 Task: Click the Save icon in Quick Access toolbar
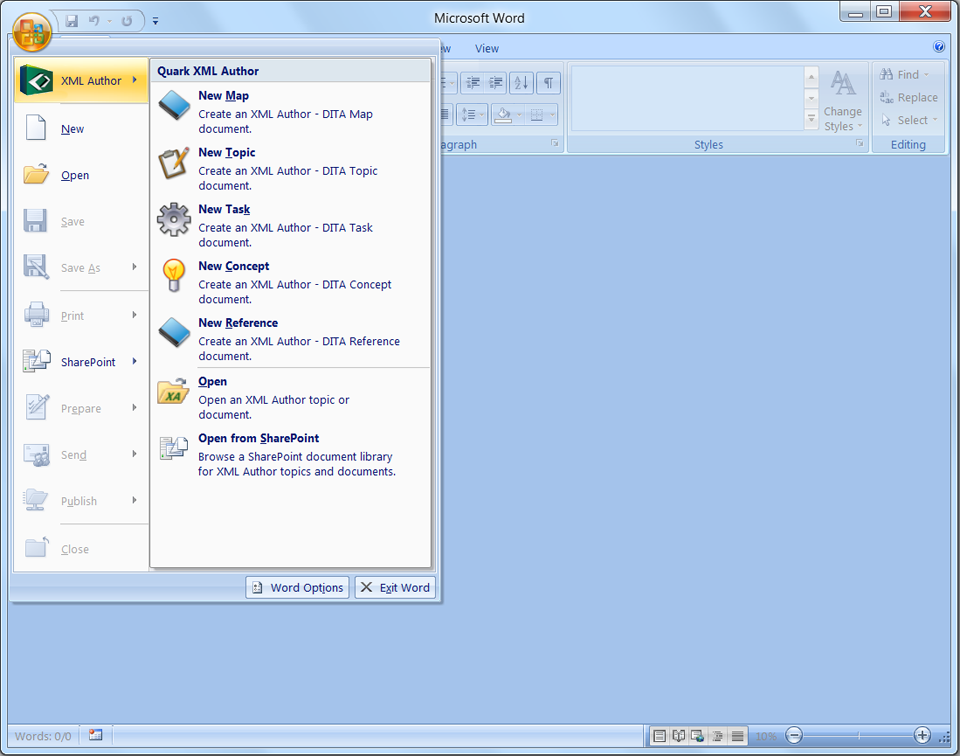pyautogui.click(x=72, y=21)
